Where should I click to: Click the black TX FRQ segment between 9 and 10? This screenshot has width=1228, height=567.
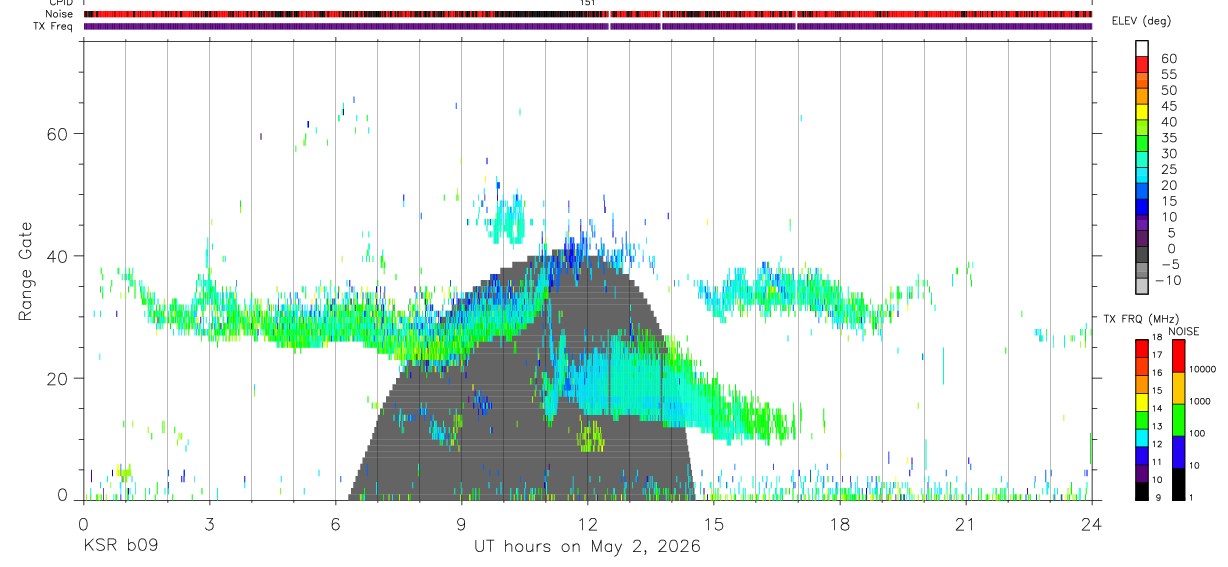(1142, 491)
